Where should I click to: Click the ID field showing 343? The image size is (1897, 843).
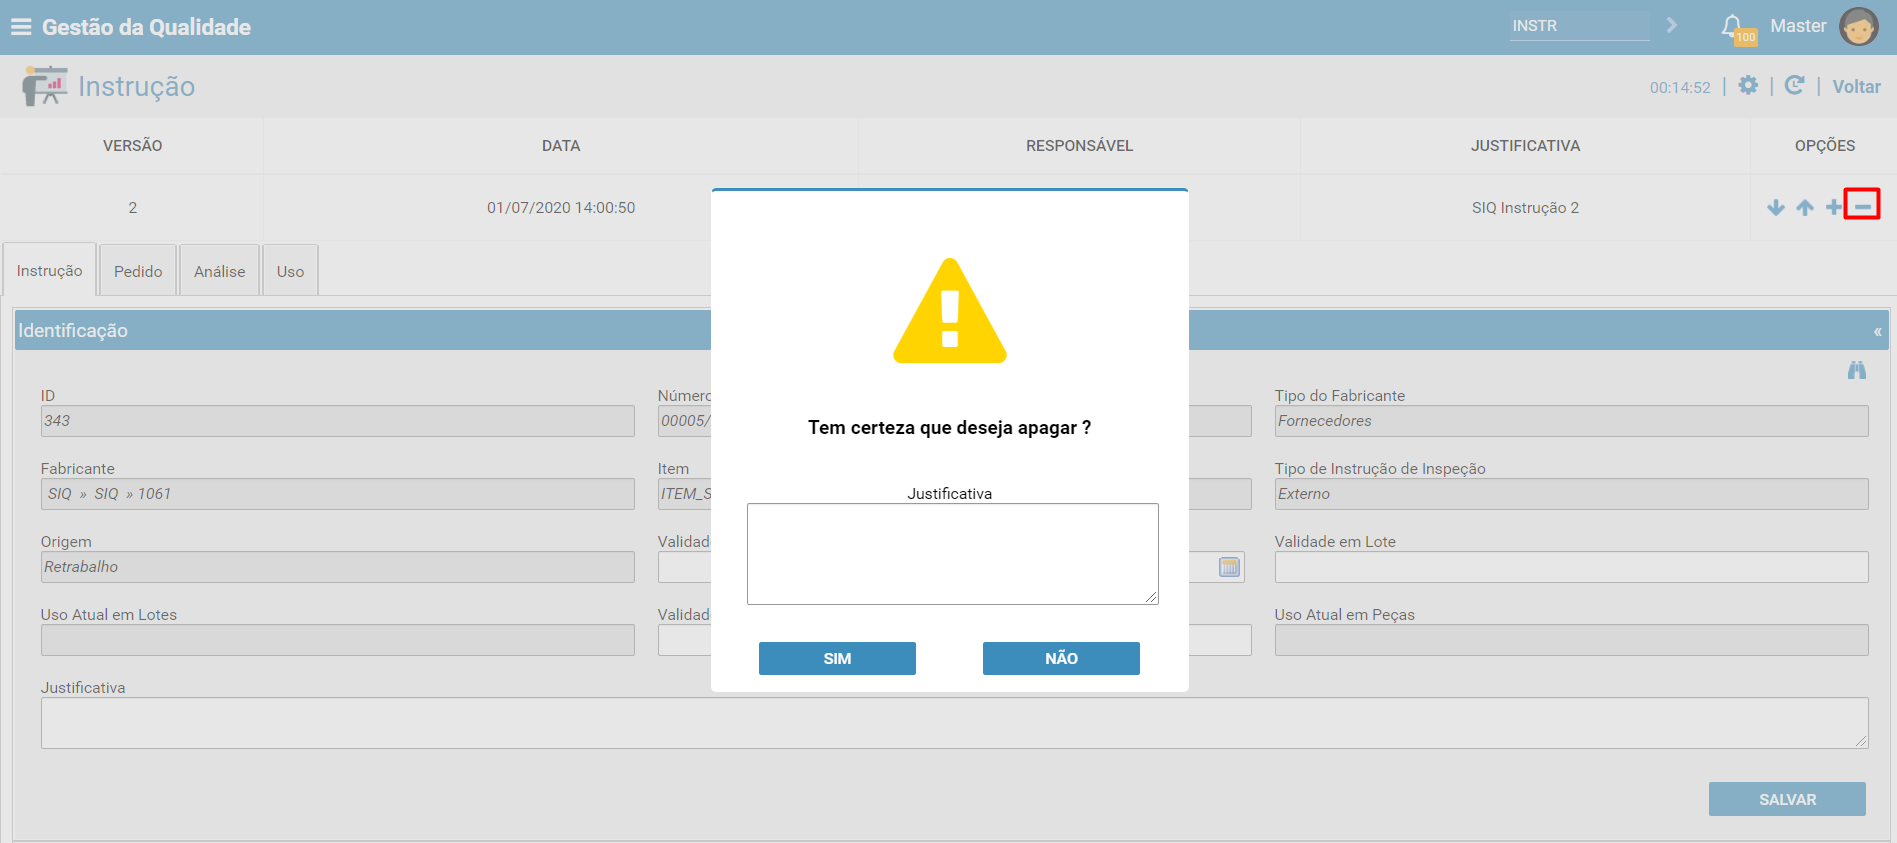pyautogui.click(x=338, y=421)
